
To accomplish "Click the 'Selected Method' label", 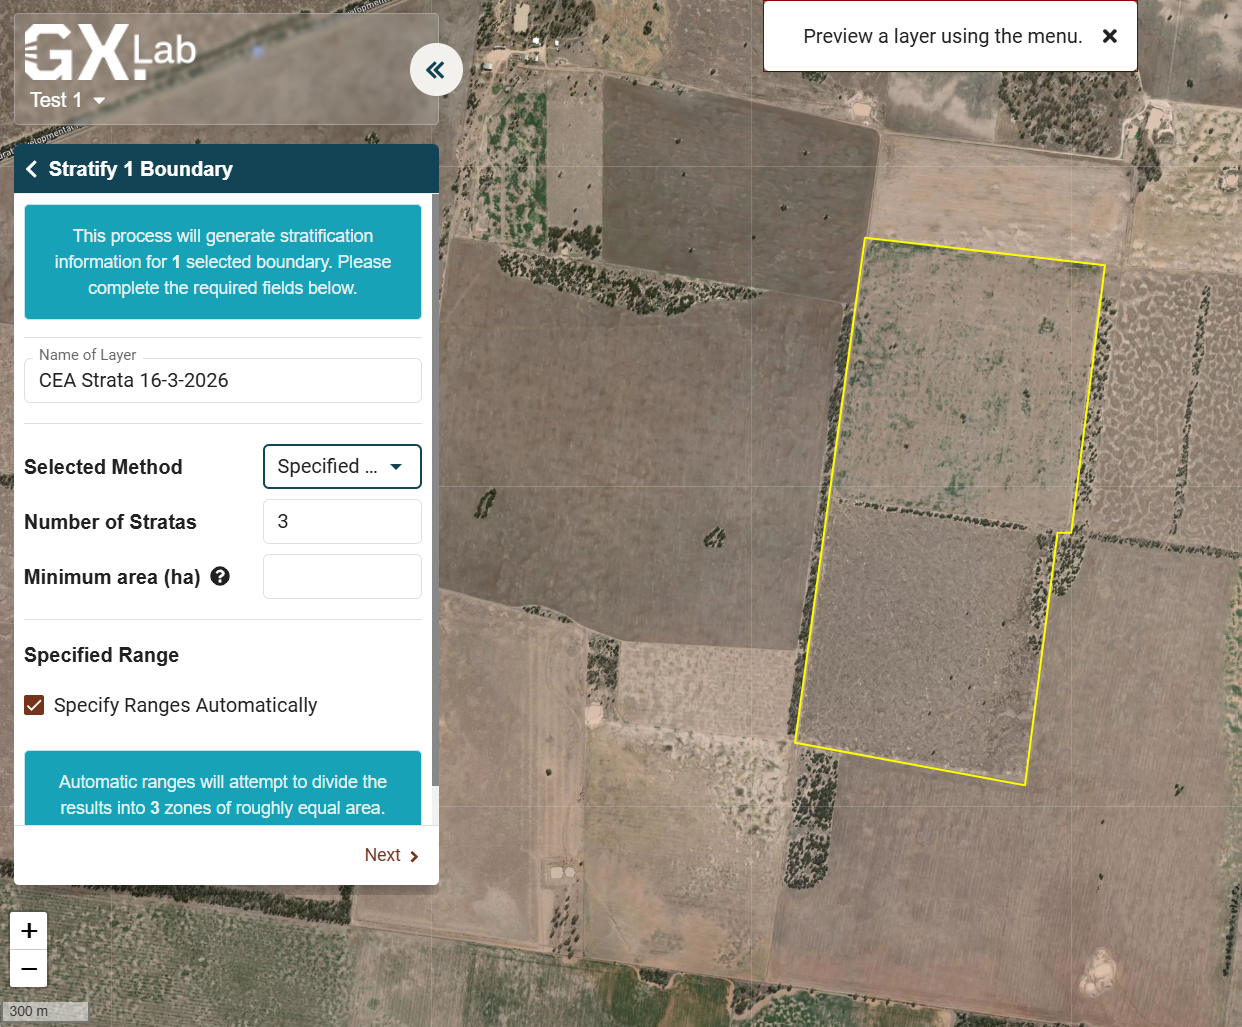I will click(x=103, y=467).
